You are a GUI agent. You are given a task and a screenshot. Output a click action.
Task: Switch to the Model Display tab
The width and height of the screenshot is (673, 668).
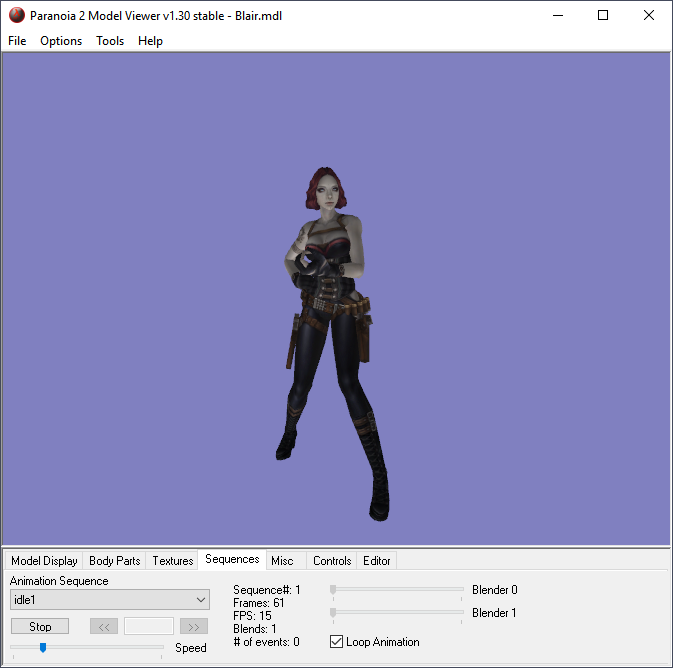tap(44, 561)
